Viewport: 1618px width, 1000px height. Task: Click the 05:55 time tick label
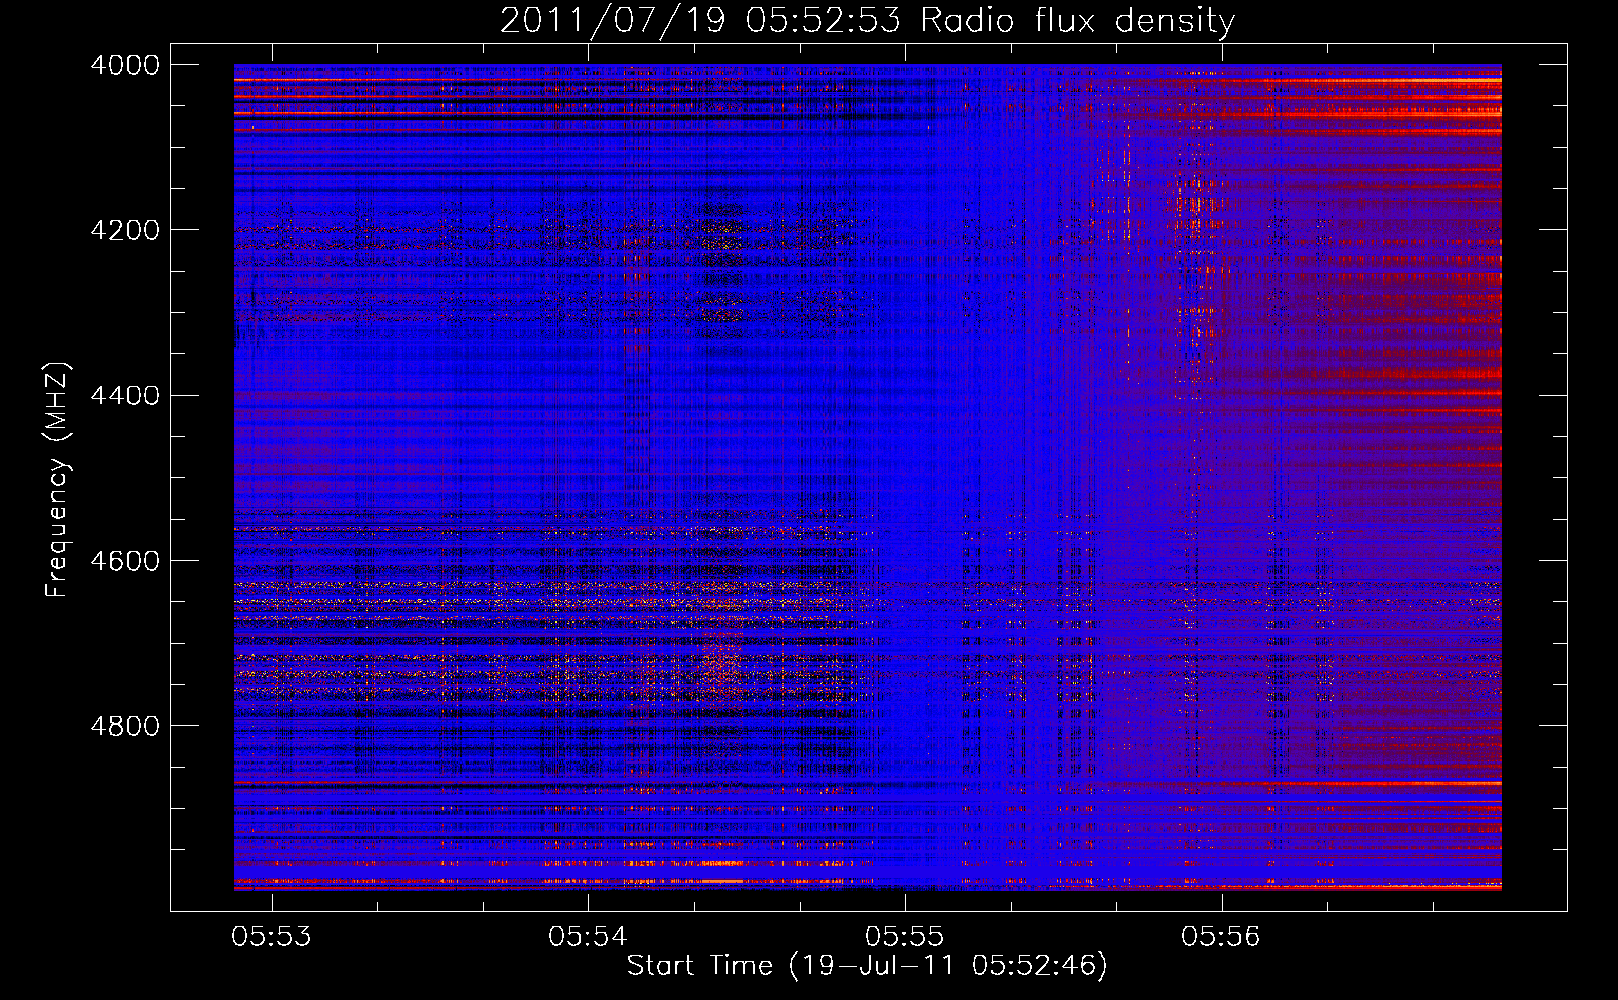(x=905, y=936)
